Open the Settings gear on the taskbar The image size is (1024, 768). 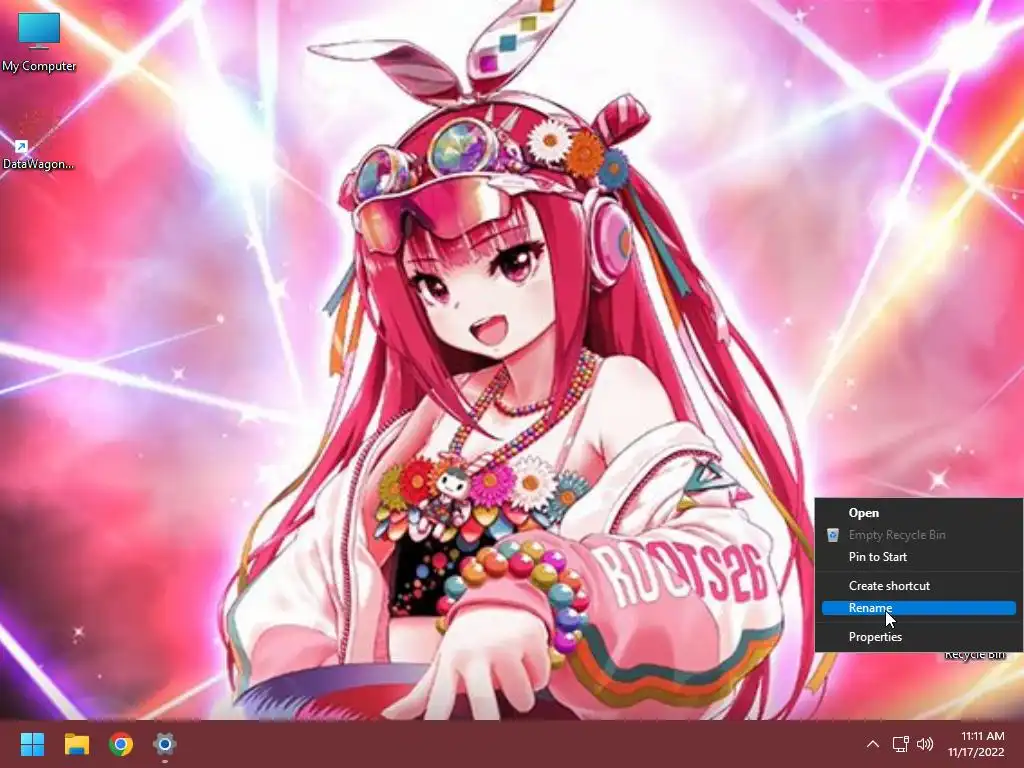tap(165, 744)
